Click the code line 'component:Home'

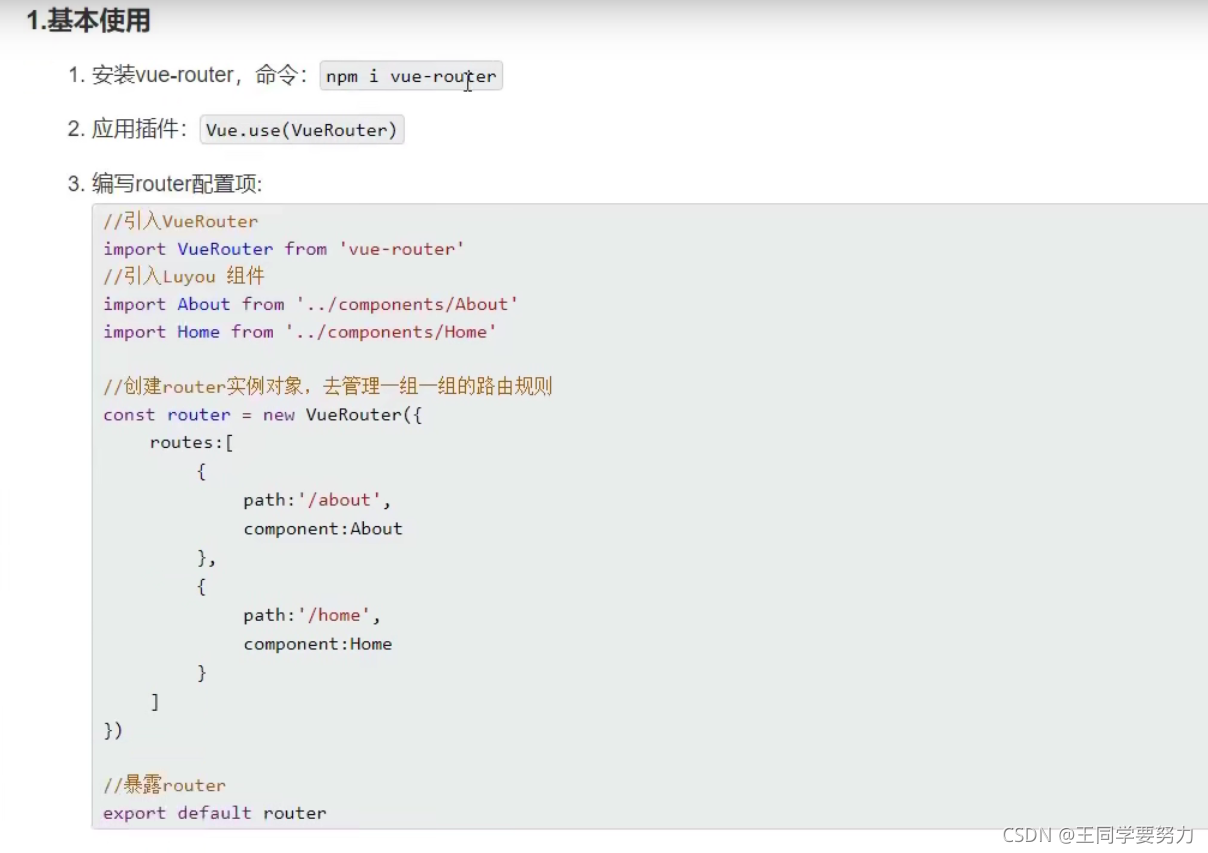pos(318,644)
